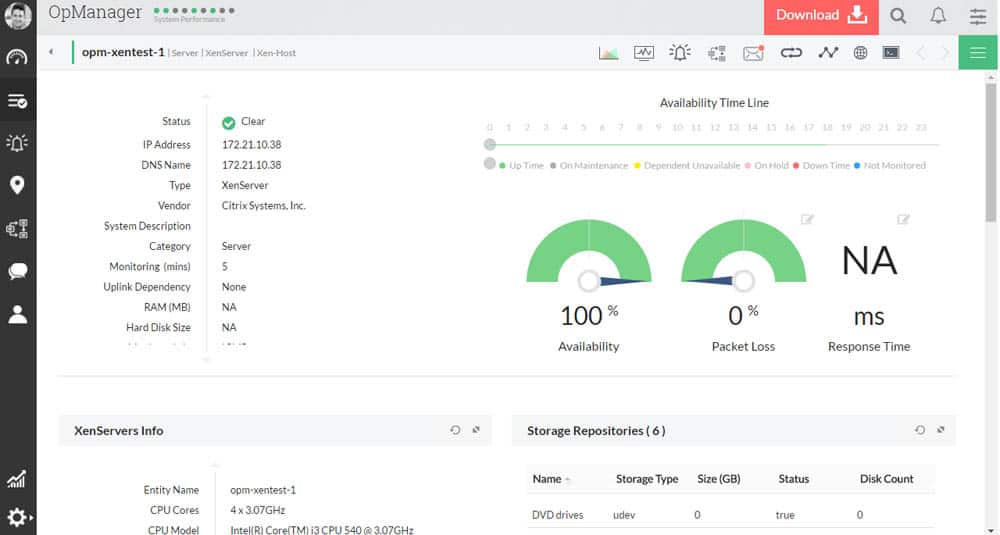This screenshot has width=1000, height=535.
Task: Open the green hamburger menu button
Action: coord(978,52)
